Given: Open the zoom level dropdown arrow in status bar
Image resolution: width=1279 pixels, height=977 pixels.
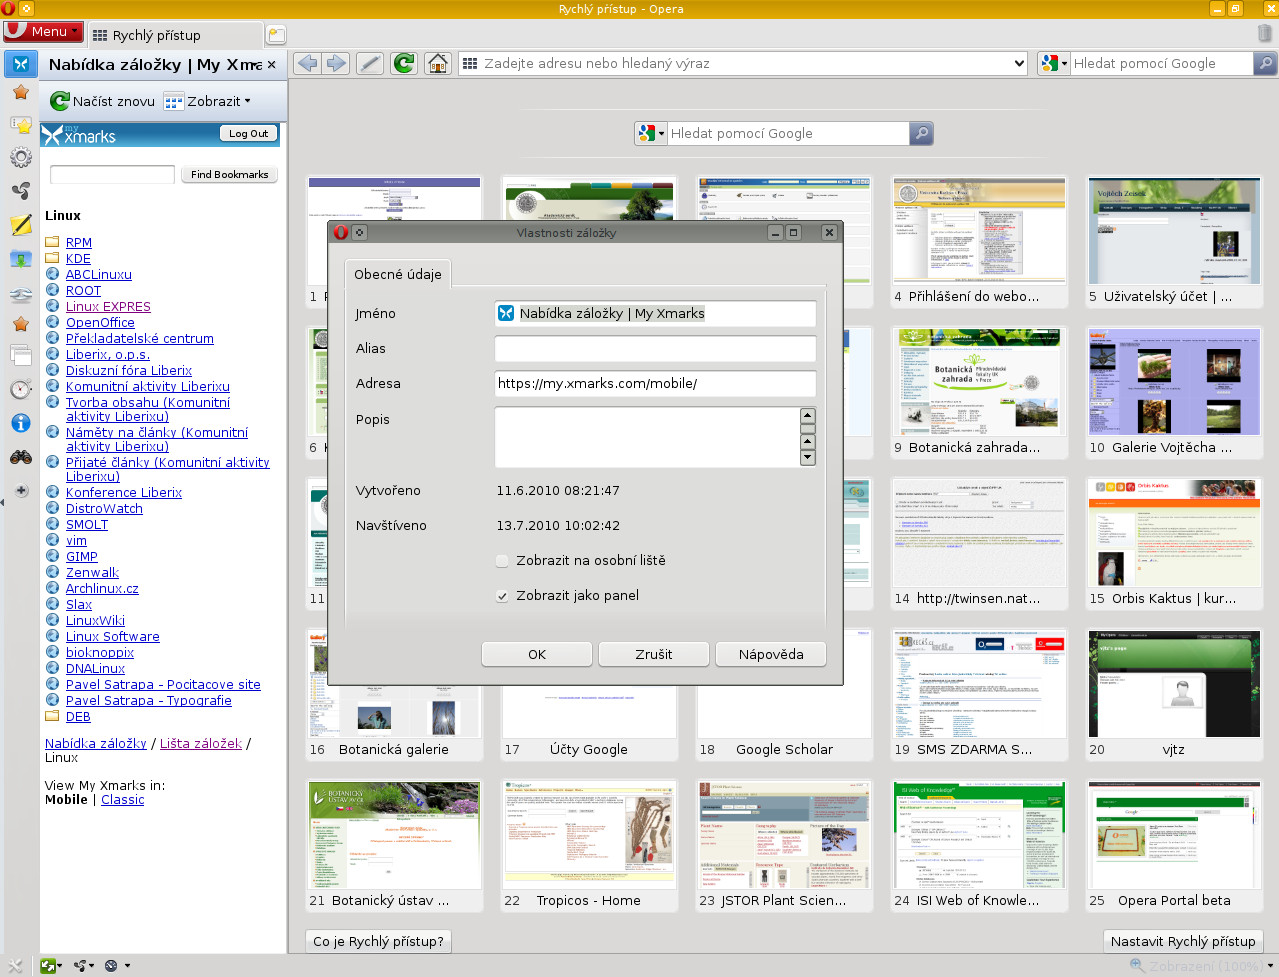Looking at the screenshot, I should point(1269,966).
